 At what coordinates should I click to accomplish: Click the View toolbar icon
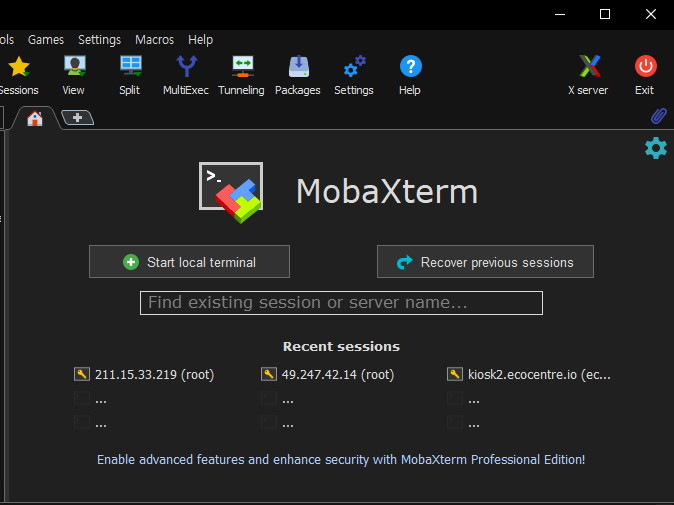74,66
